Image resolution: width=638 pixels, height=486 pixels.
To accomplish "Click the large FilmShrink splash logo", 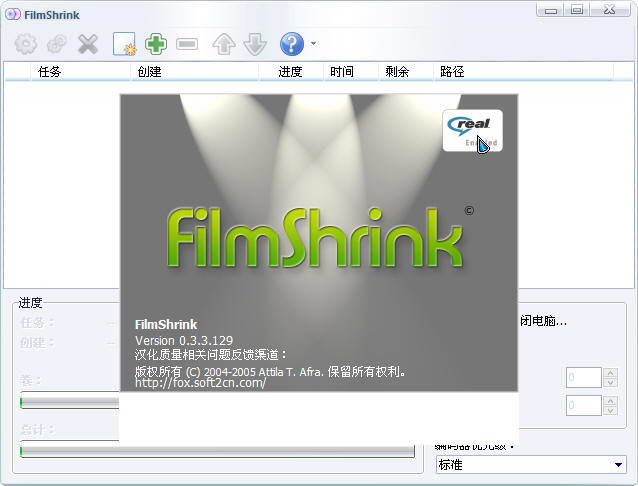I will [x=314, y=237].
